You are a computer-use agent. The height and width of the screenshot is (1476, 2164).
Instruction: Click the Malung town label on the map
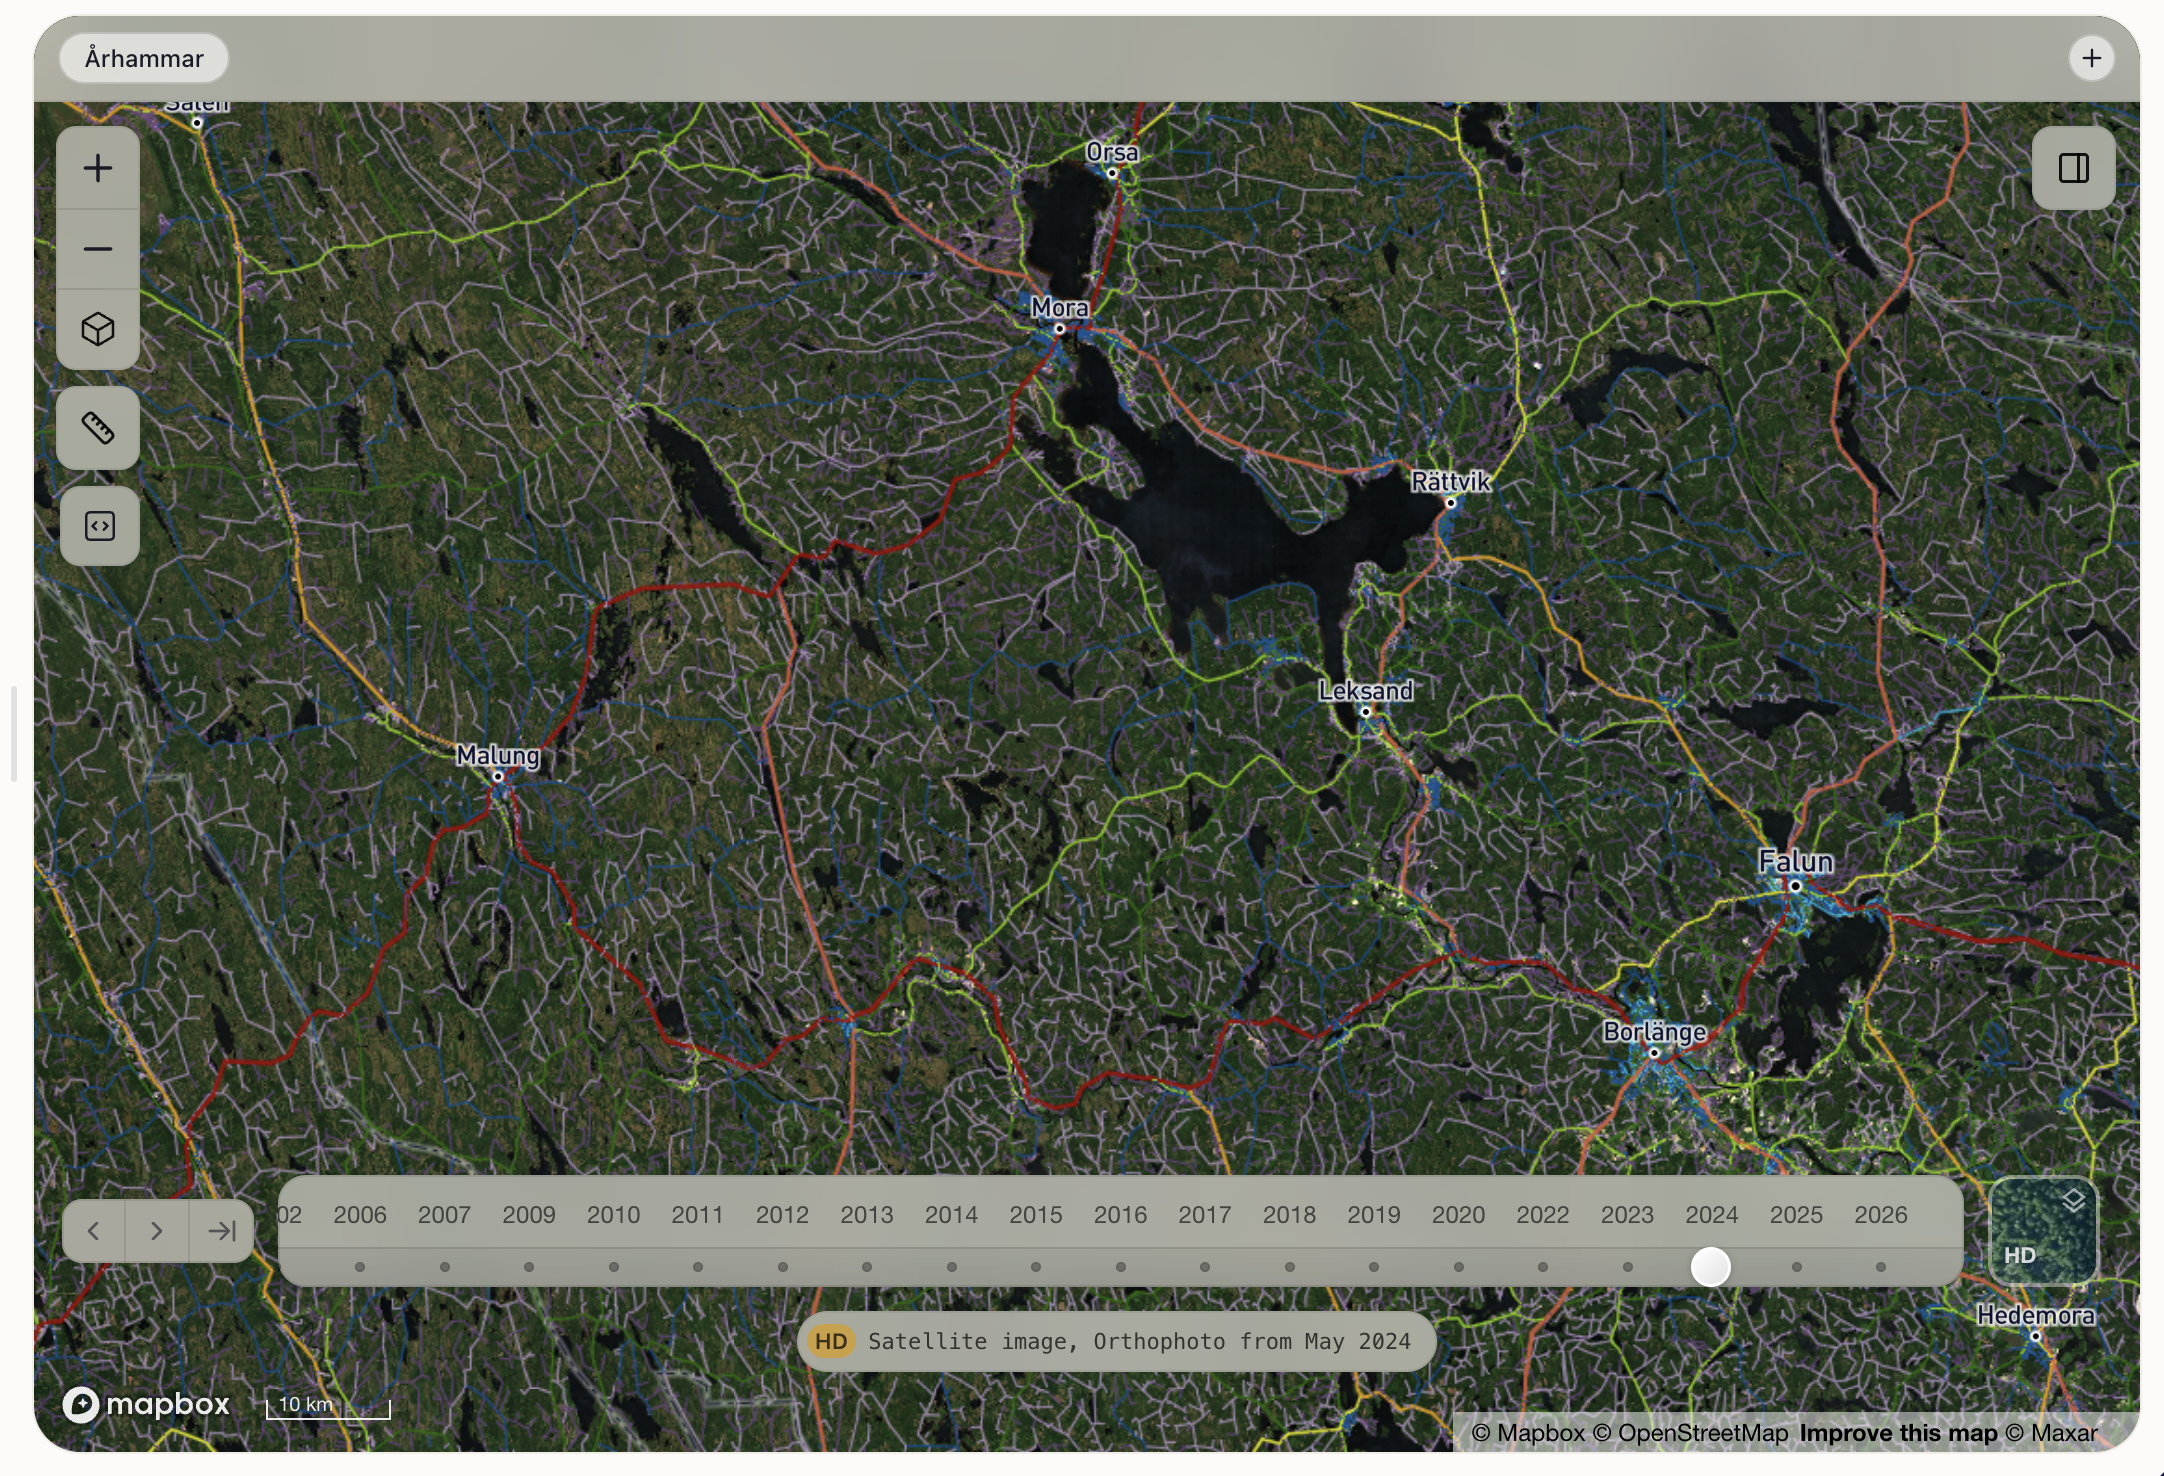(498, 756)
